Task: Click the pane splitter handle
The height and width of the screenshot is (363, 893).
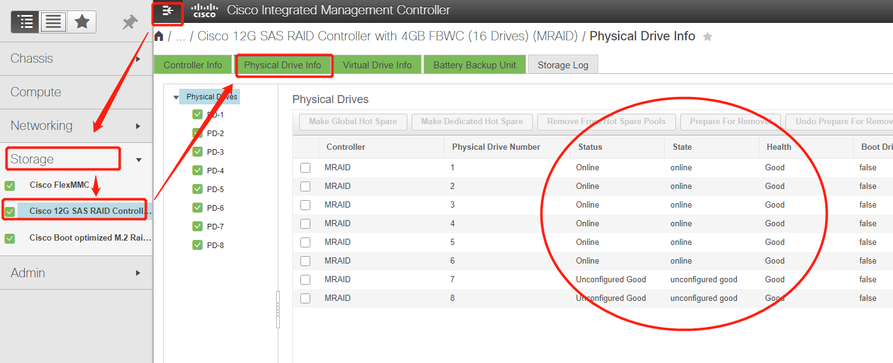Action: click(x=278, y=309)
